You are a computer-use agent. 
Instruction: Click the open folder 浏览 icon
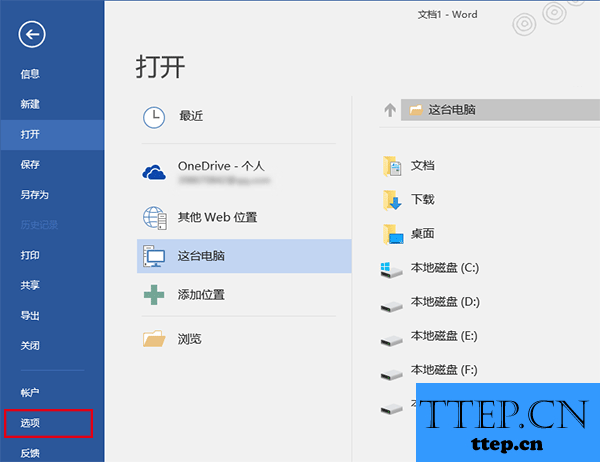coord(154,339)
